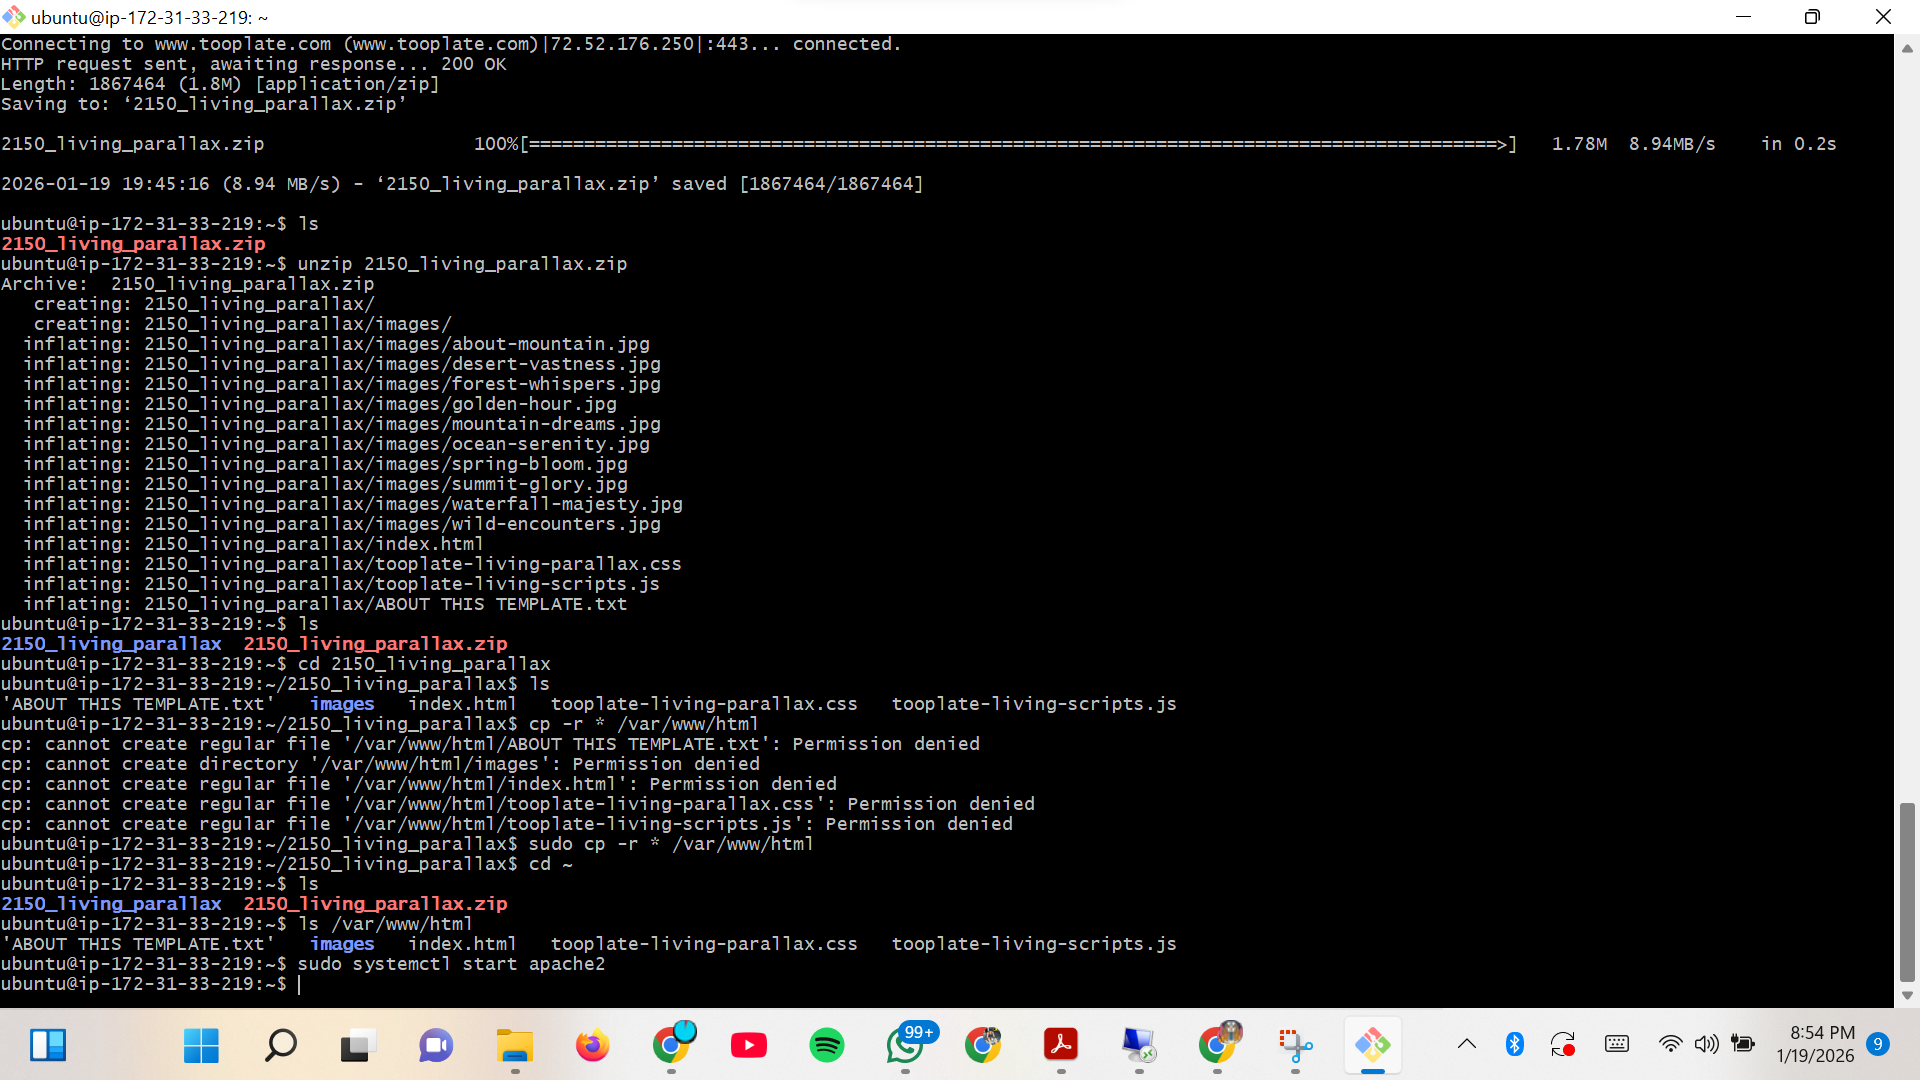Click the 'wild-encounters.jpg' inflating line
Image resolution: width=1920 pixels, height=1080 pixels.
click(x=342, y=524)
